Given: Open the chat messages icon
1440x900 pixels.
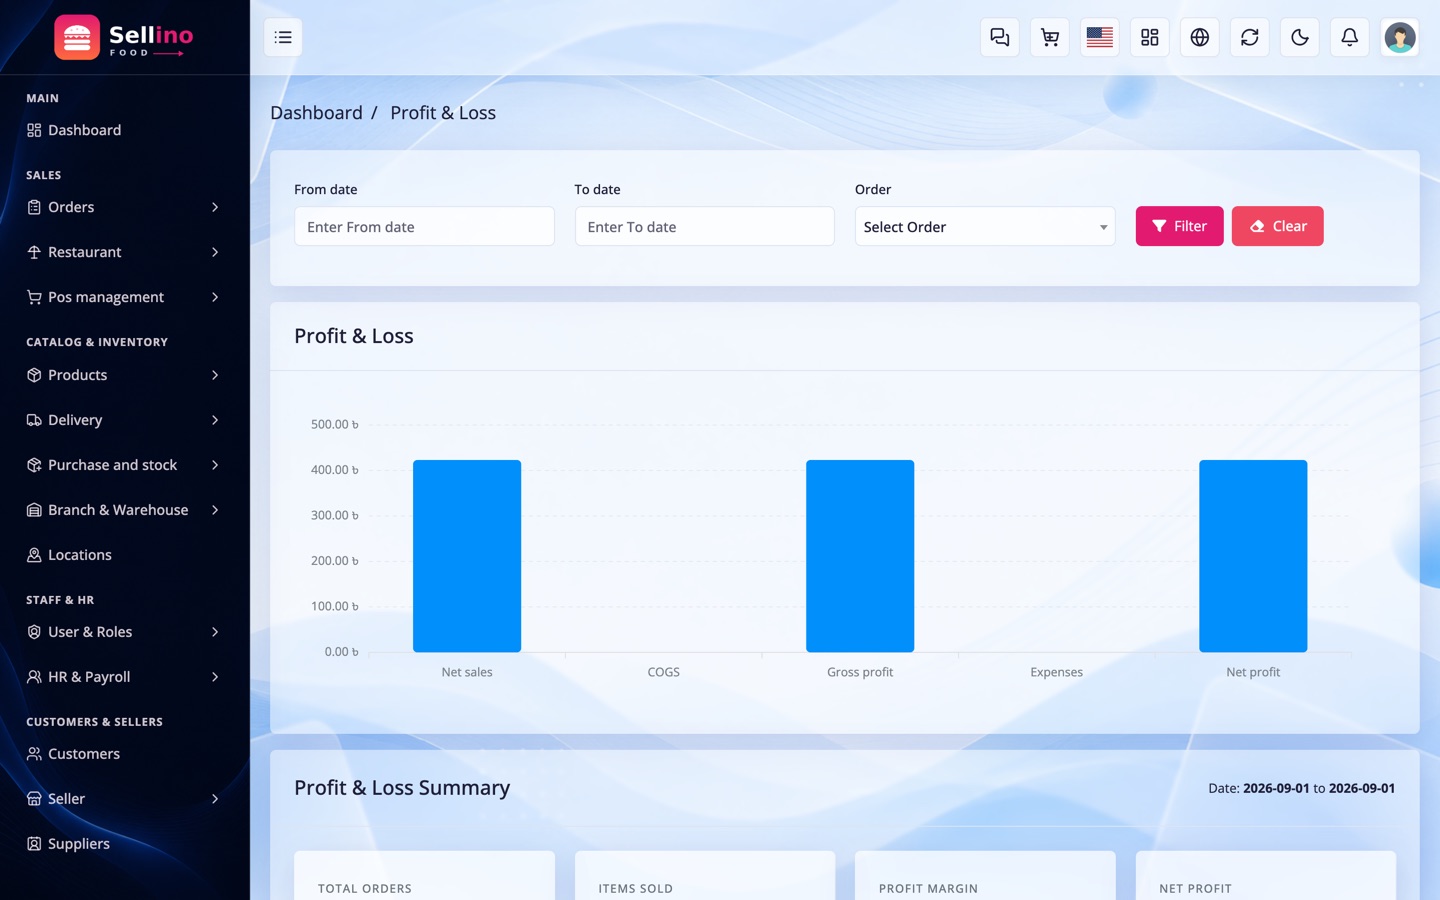Looking at the screenshot, I should [1000, 37].
